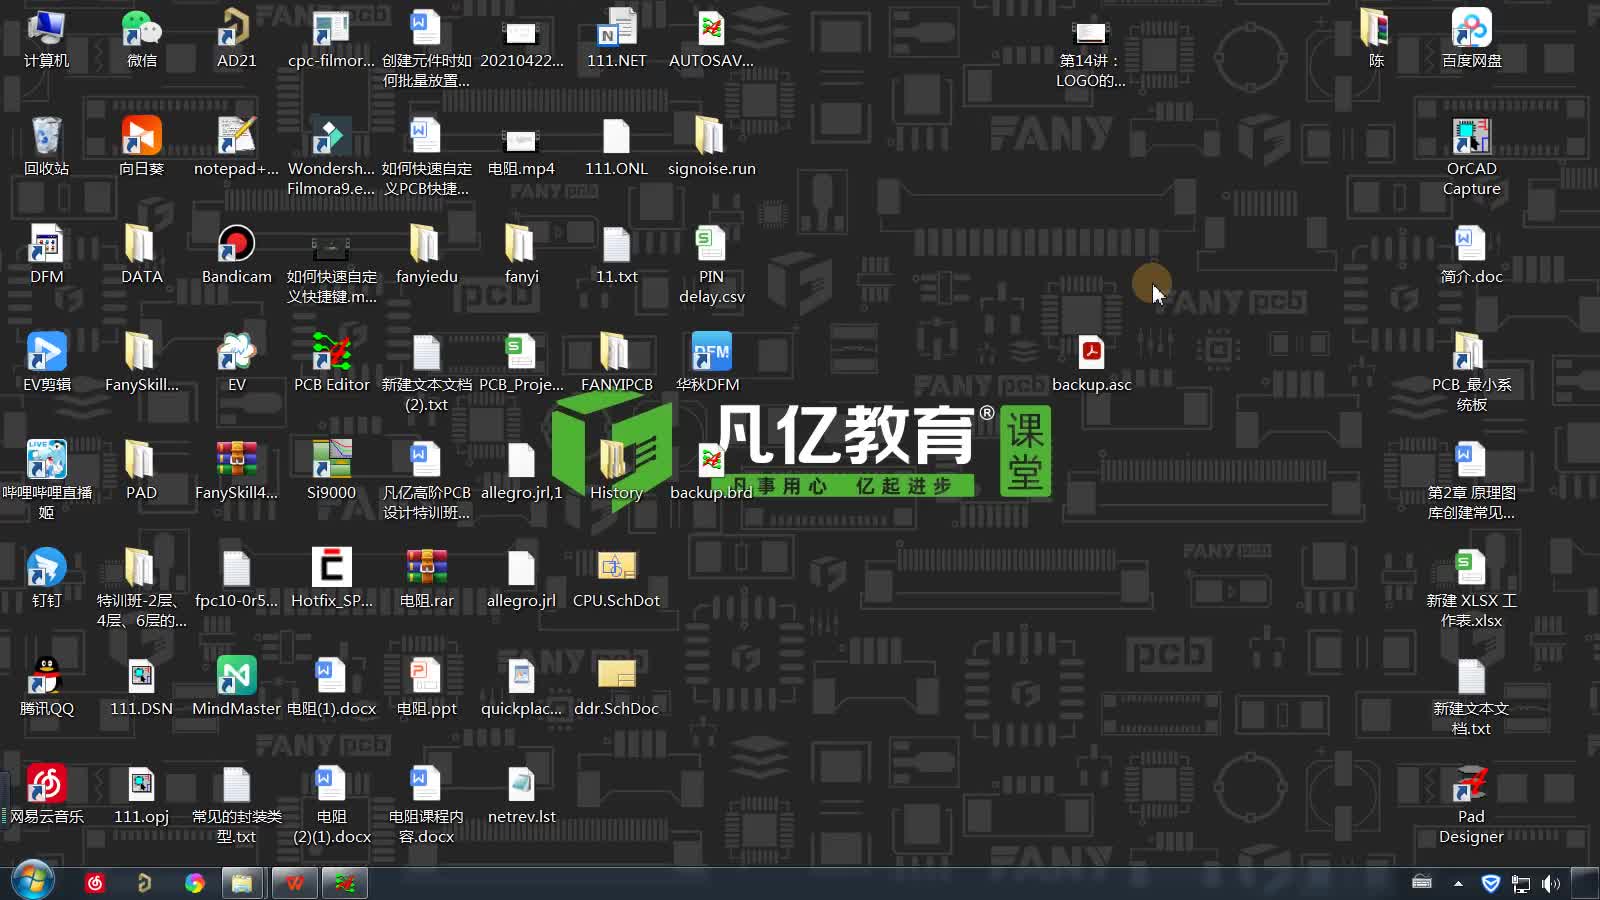The height and width of the screenshot is (900, 1600).
Task: Switch to Allegro PCB taskbar window
Action: (345, 883)
